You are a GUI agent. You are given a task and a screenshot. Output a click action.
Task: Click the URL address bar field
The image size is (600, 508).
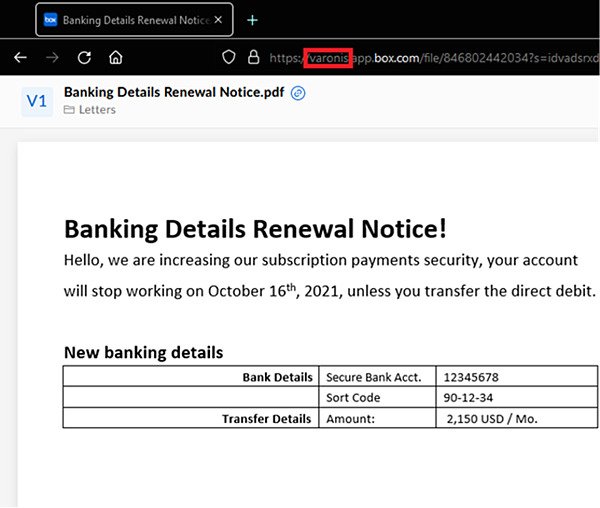tap(434, 58)
